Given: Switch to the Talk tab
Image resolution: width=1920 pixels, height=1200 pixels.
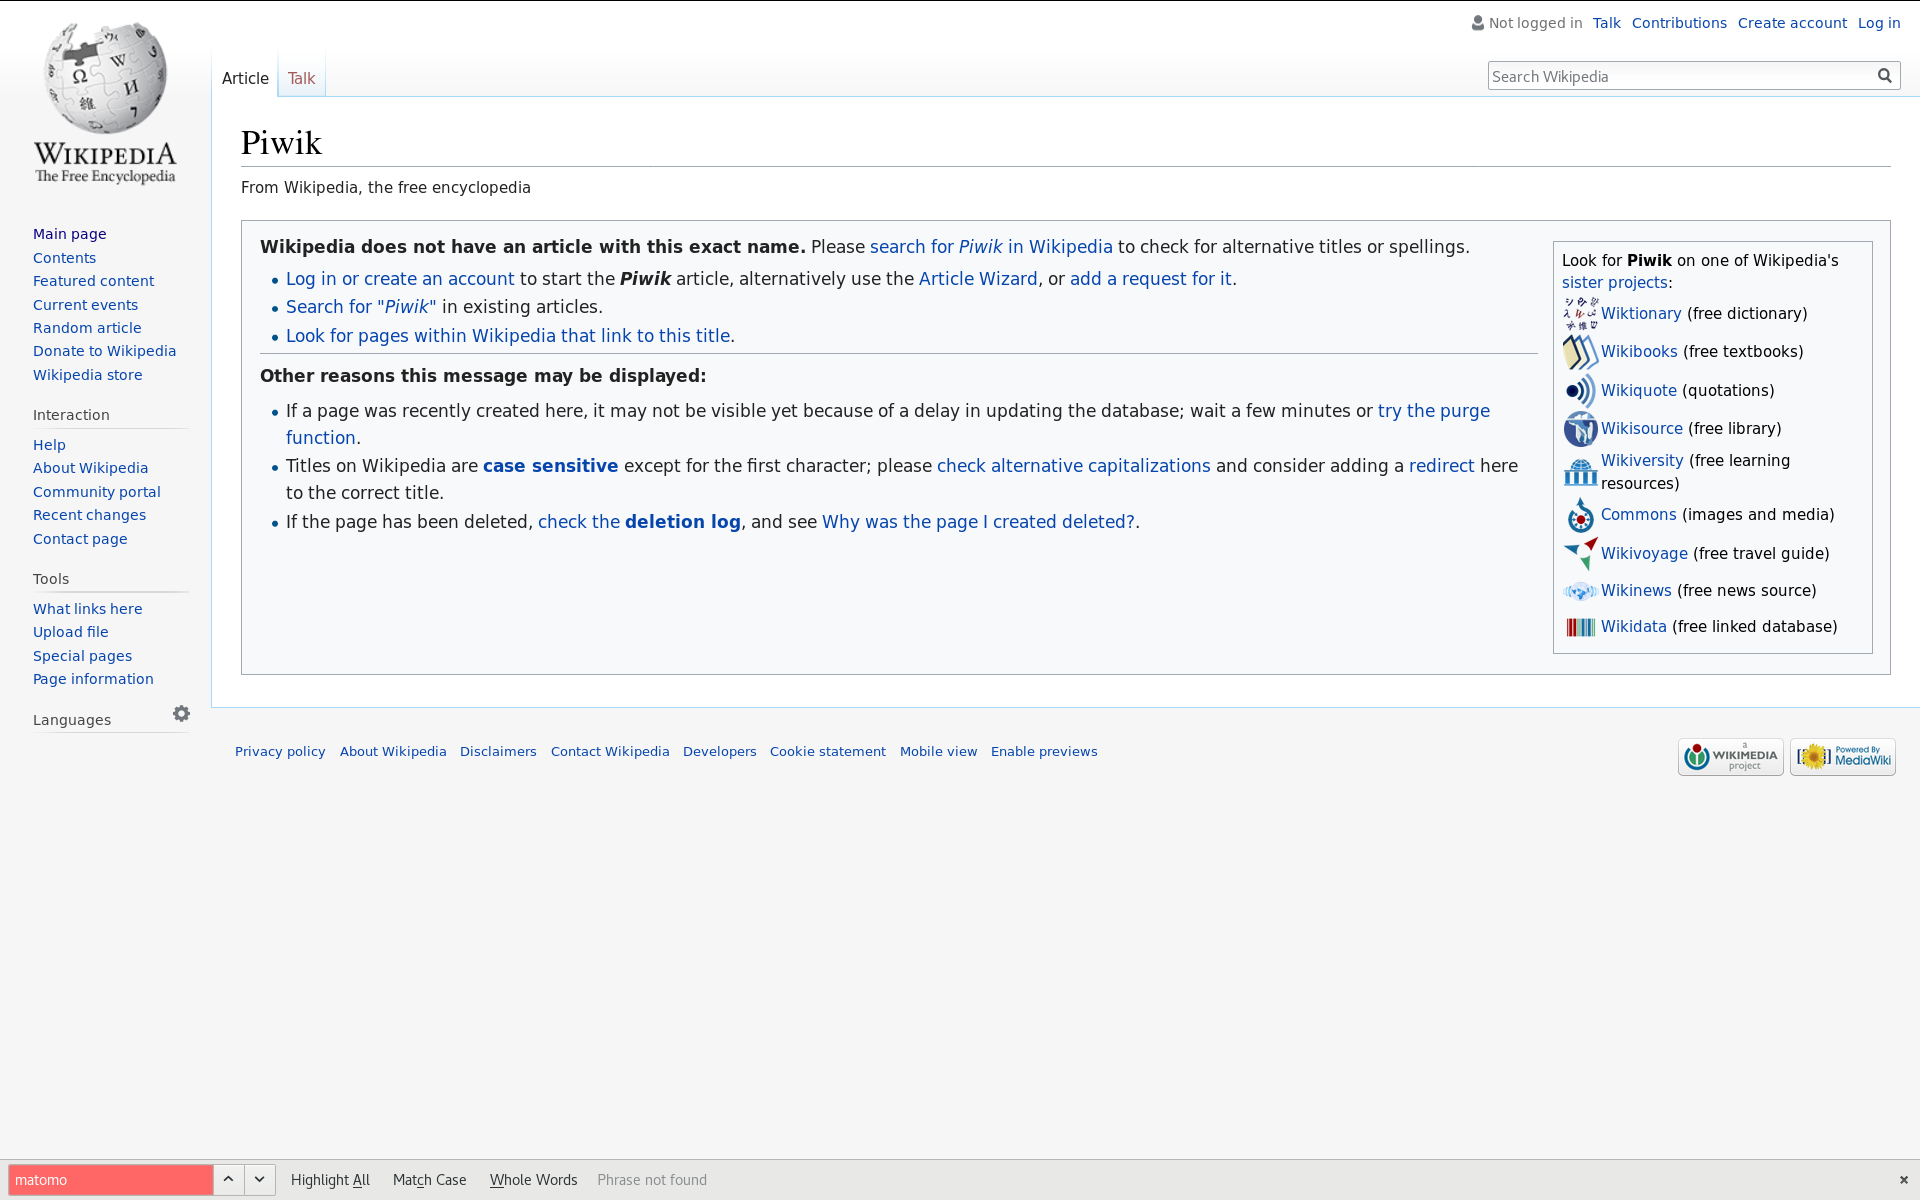Looking at the screenshot, I should click(301, 78).
